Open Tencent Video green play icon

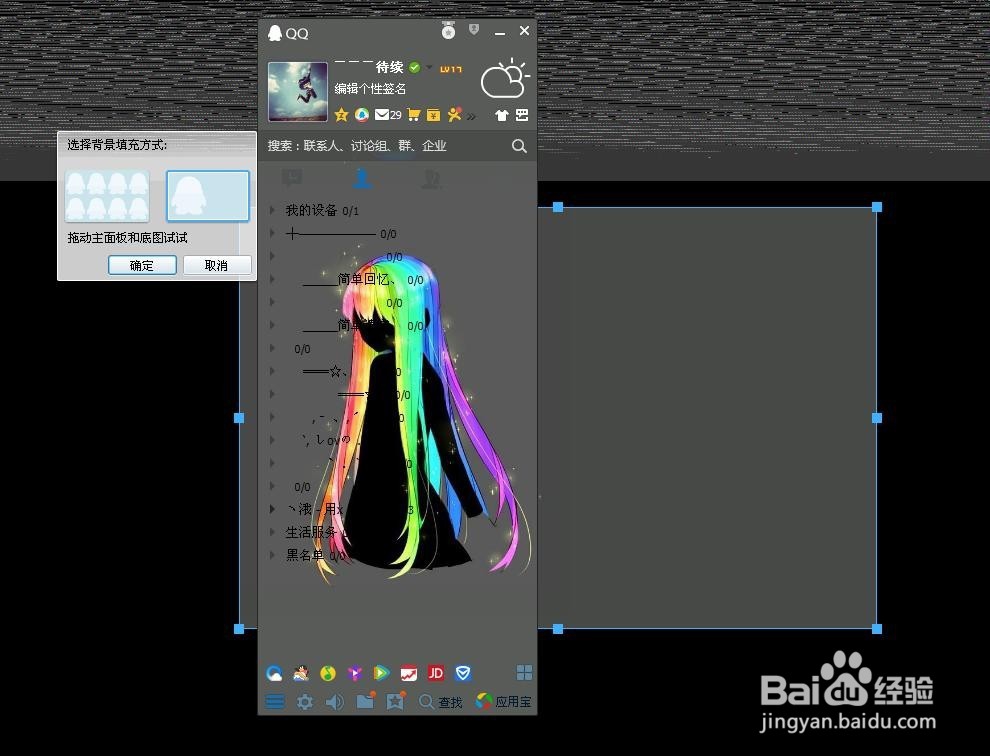[x=381, y=673]
